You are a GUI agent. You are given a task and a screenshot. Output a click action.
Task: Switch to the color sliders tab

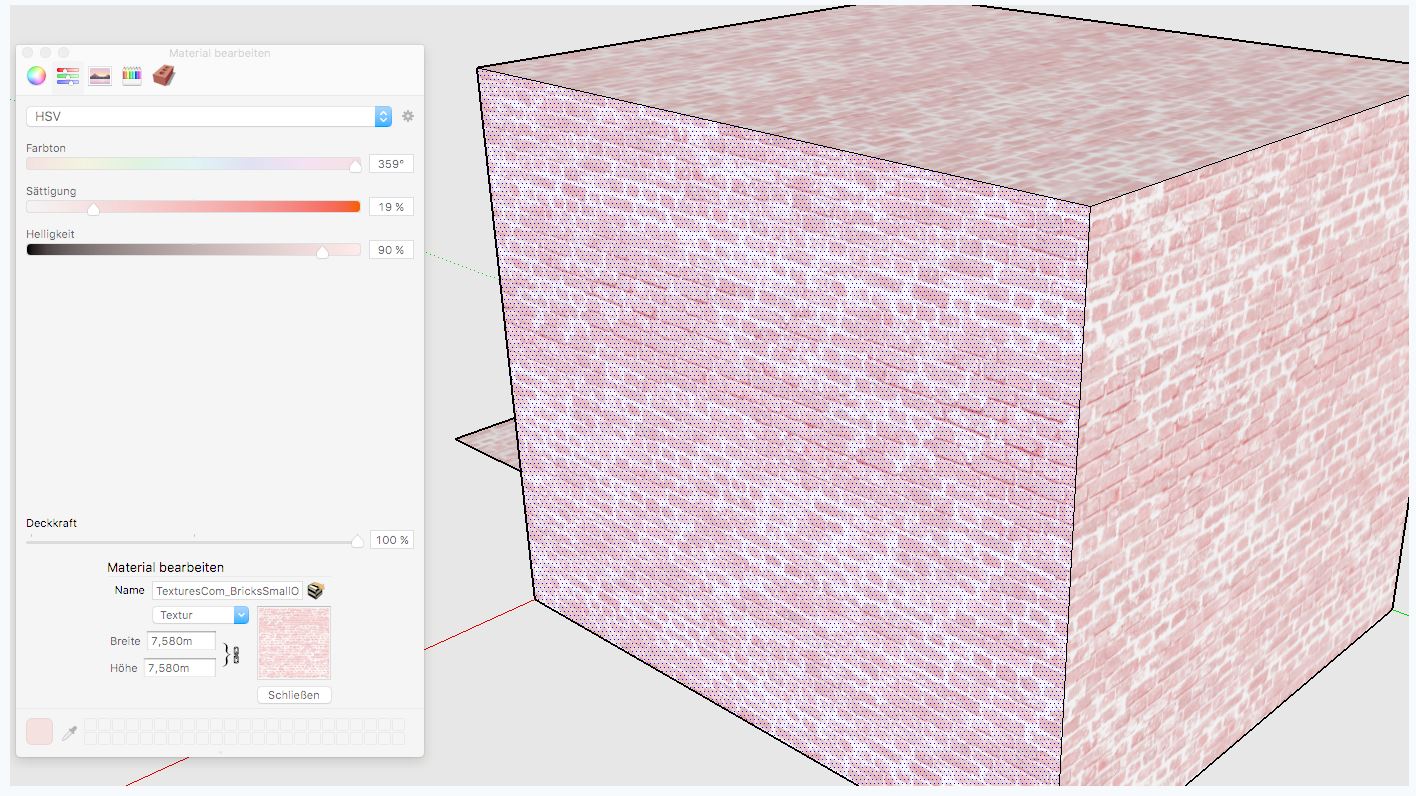point(68,76)
